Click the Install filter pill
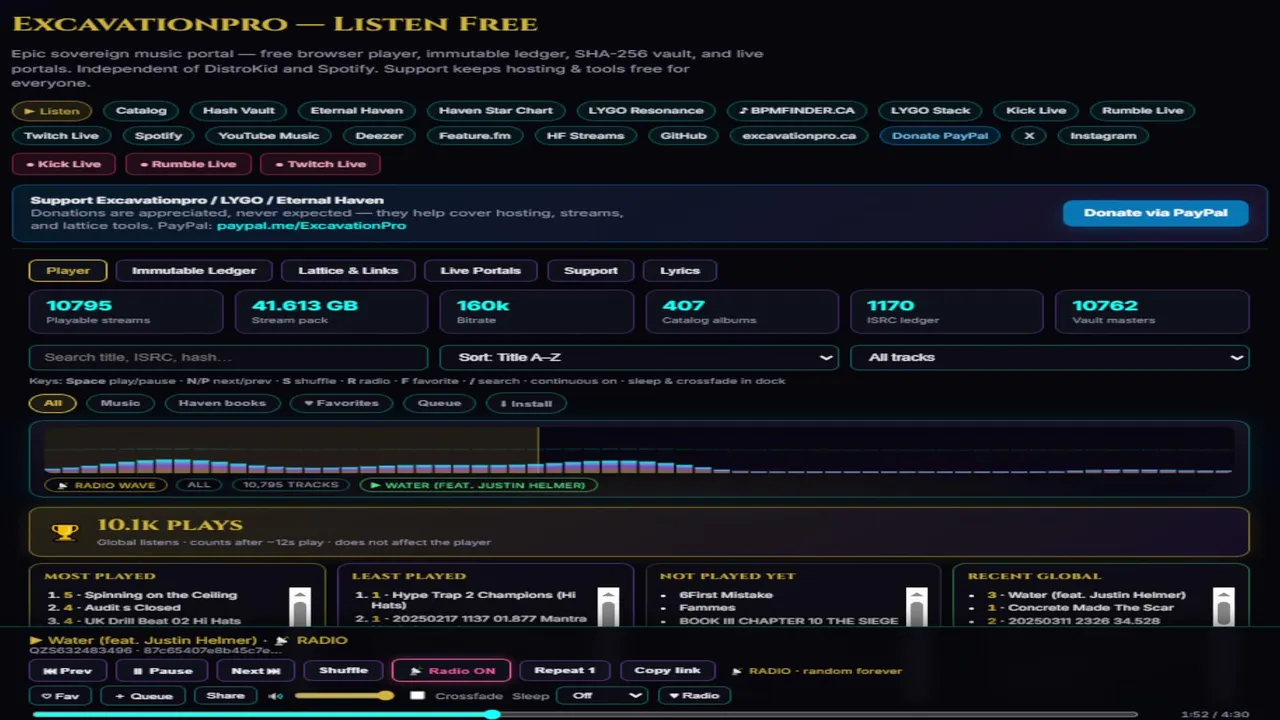 (526, 403)
